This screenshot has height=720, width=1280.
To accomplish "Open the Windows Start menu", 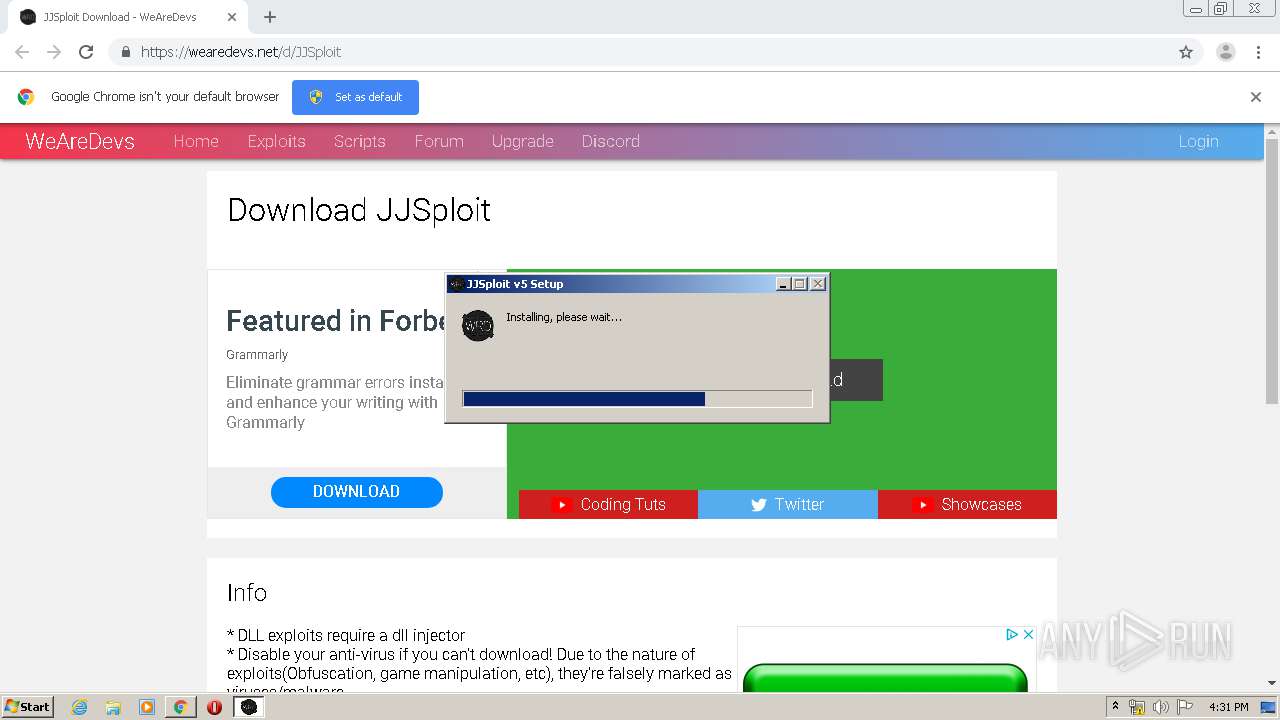I will tap(27, 706).
